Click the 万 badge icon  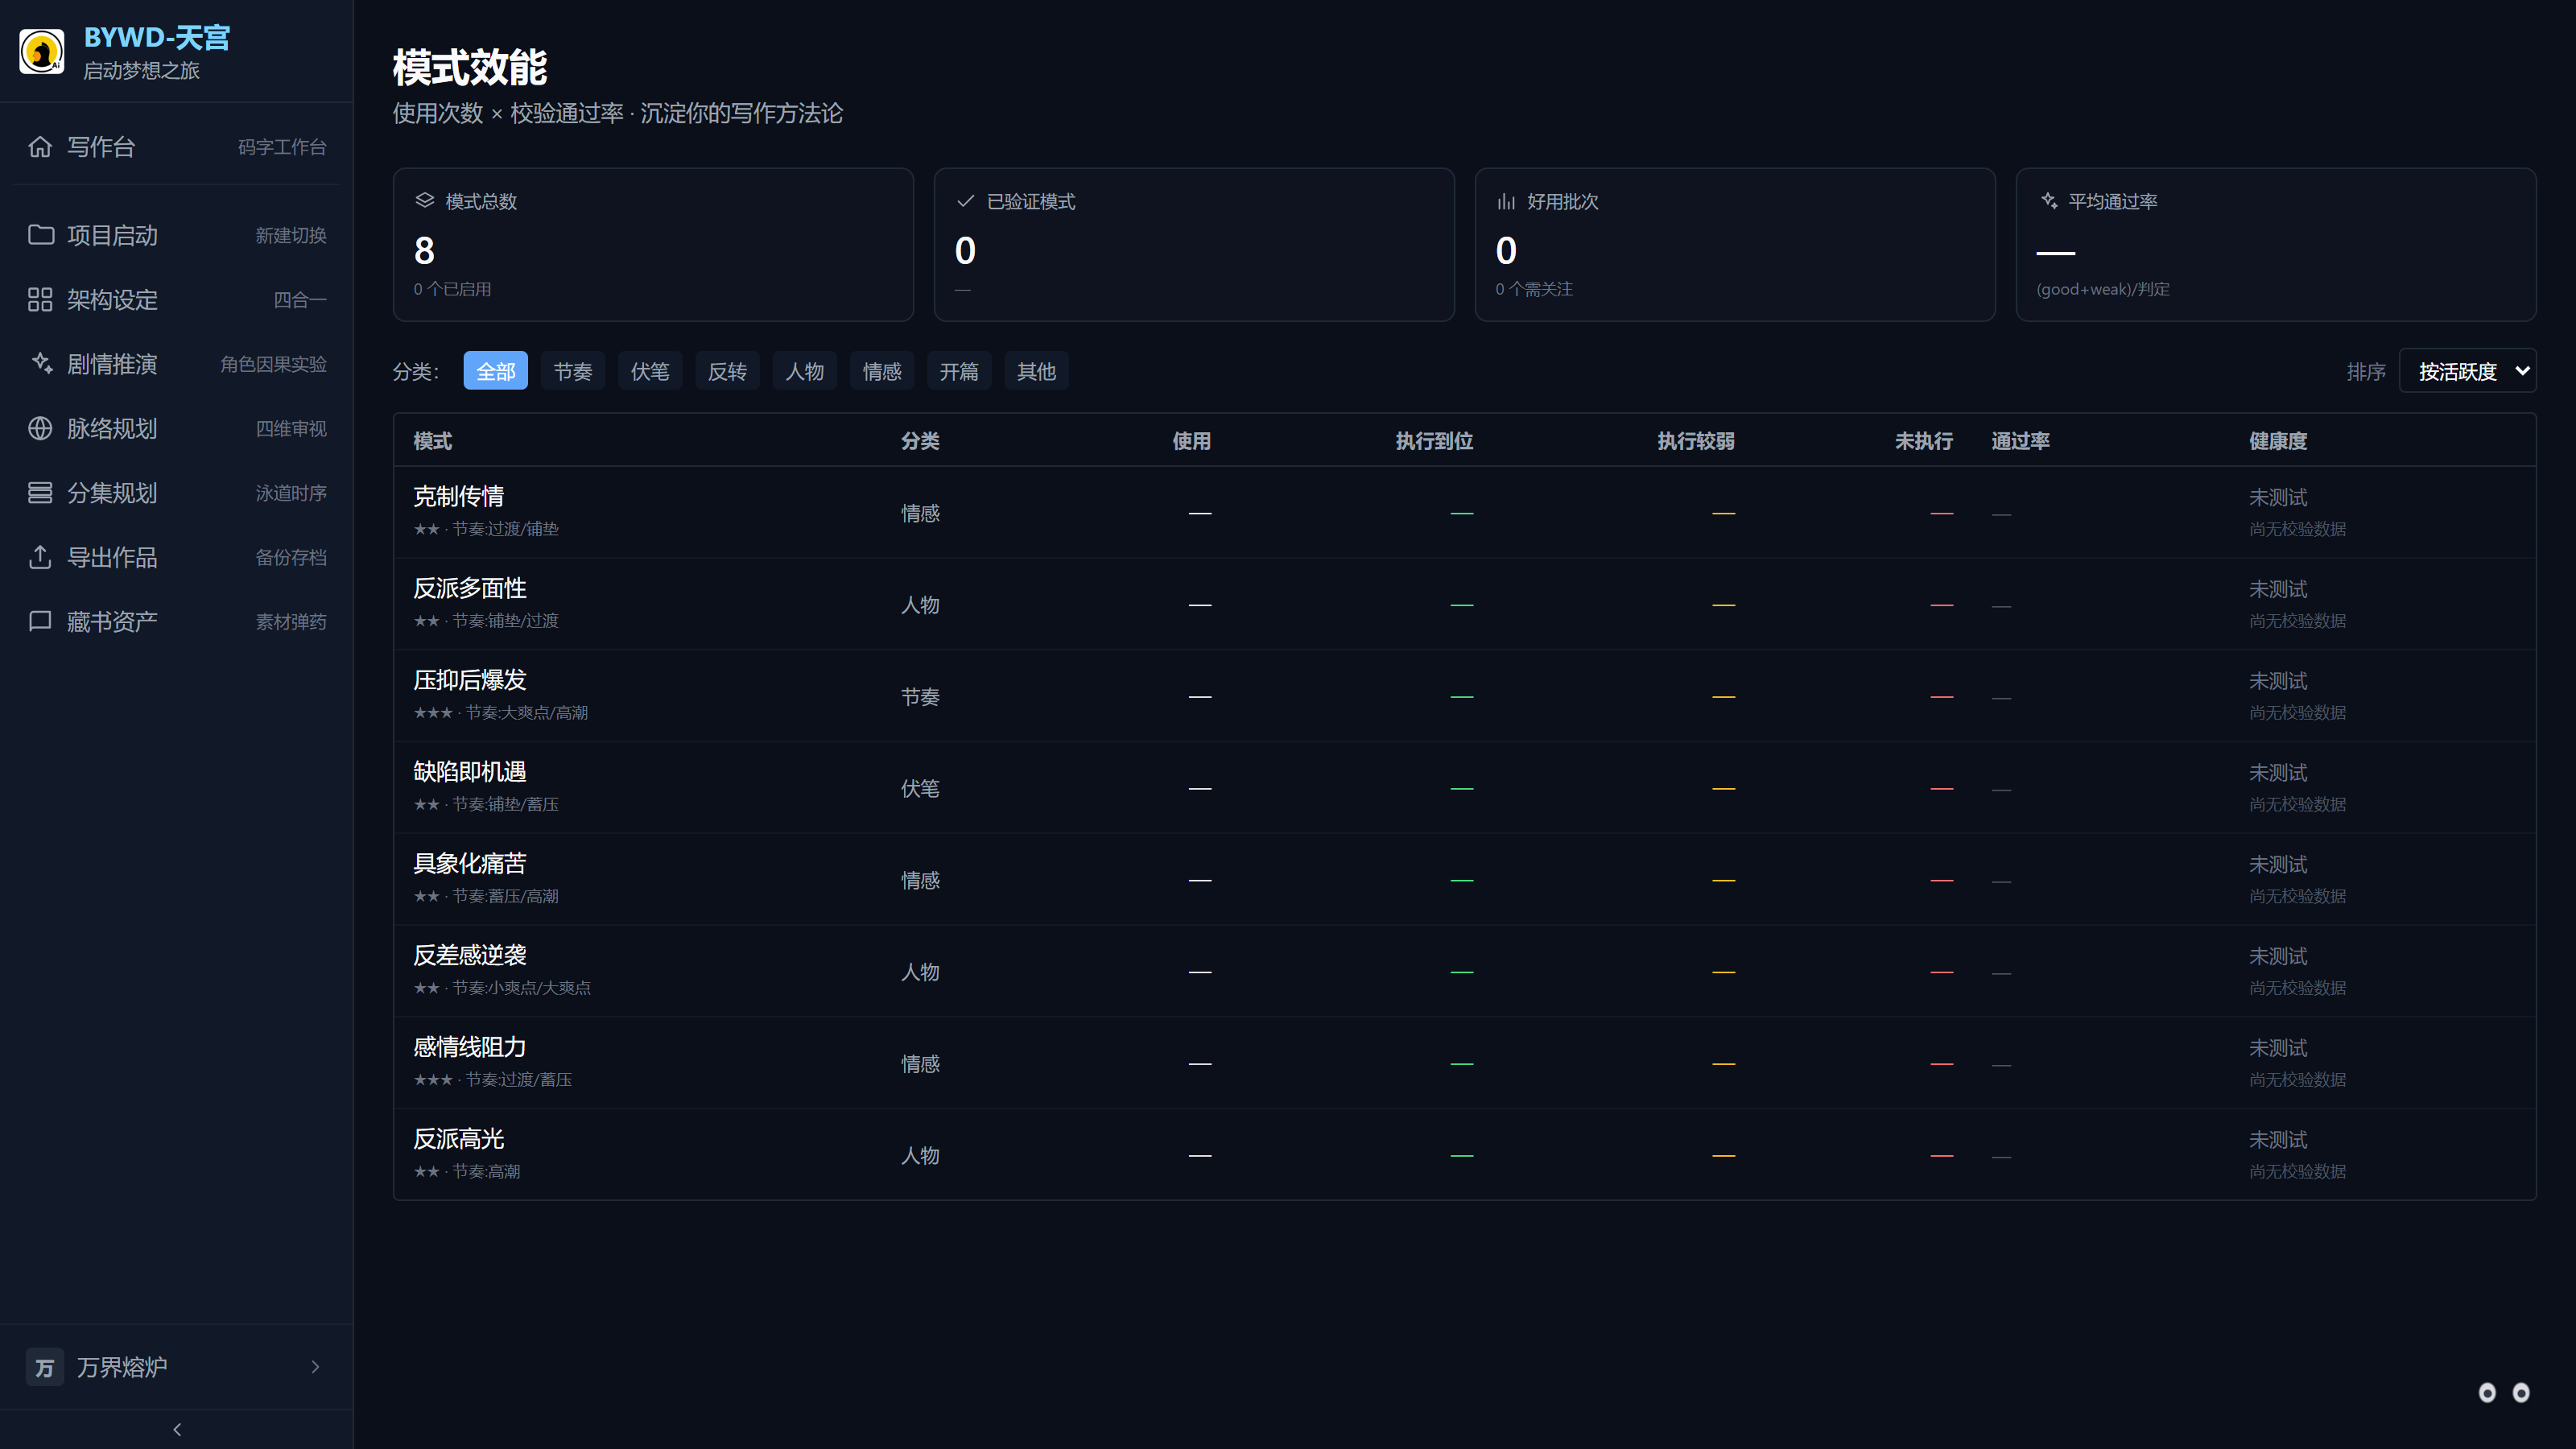point(44,1367)
